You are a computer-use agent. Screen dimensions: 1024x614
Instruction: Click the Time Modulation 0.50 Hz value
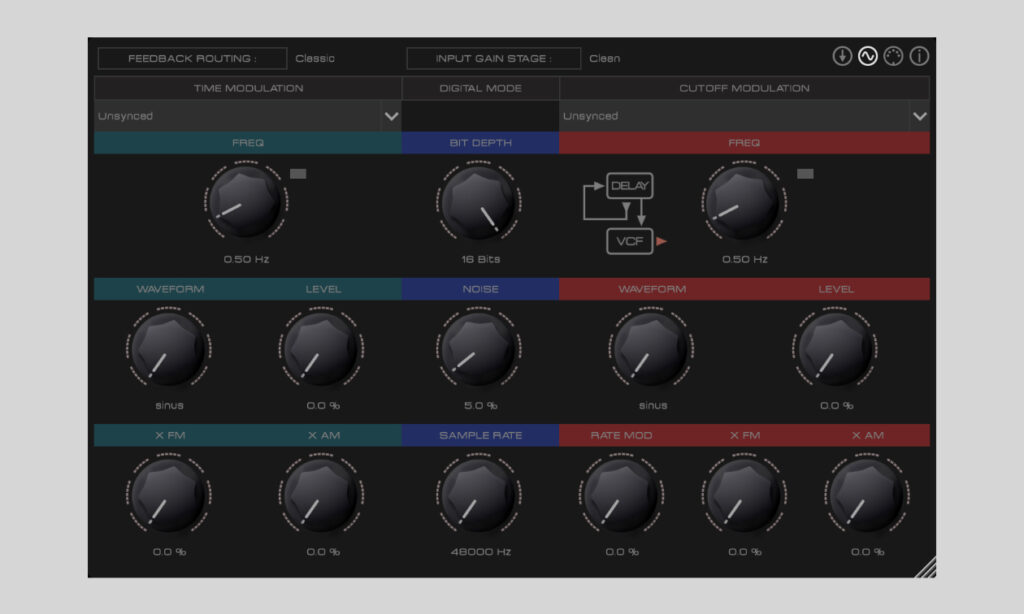[246, 259]
